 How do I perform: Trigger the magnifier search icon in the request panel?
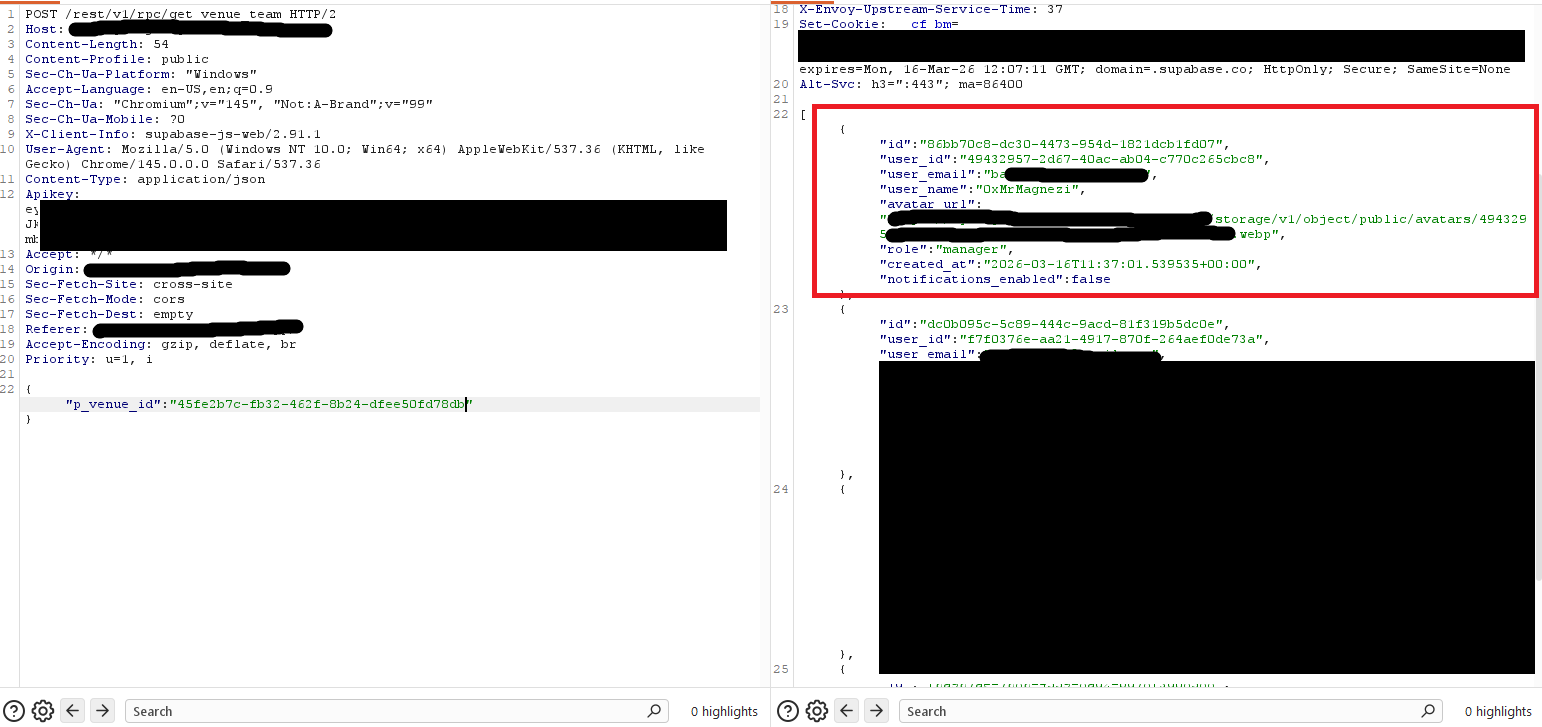655,711
